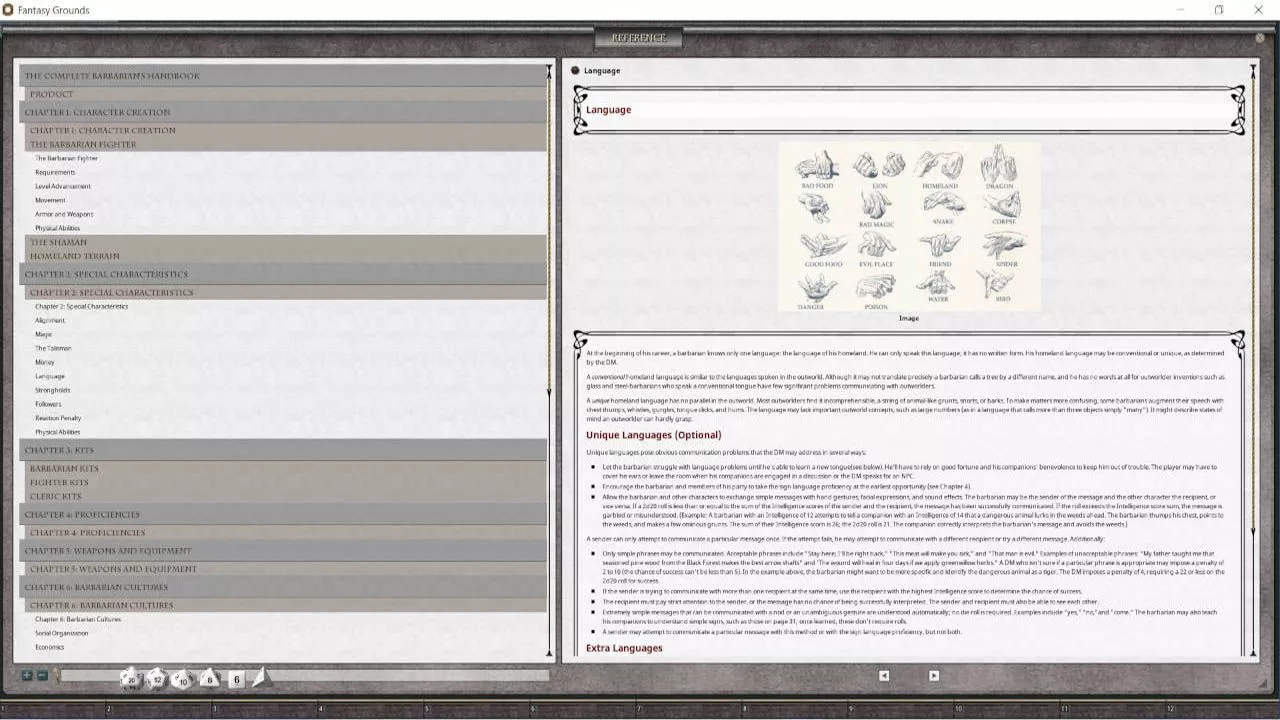The image size is (1280, 720).
Task: Expand Chapter 4: Proficiencies main header
Action: point(282,514)
